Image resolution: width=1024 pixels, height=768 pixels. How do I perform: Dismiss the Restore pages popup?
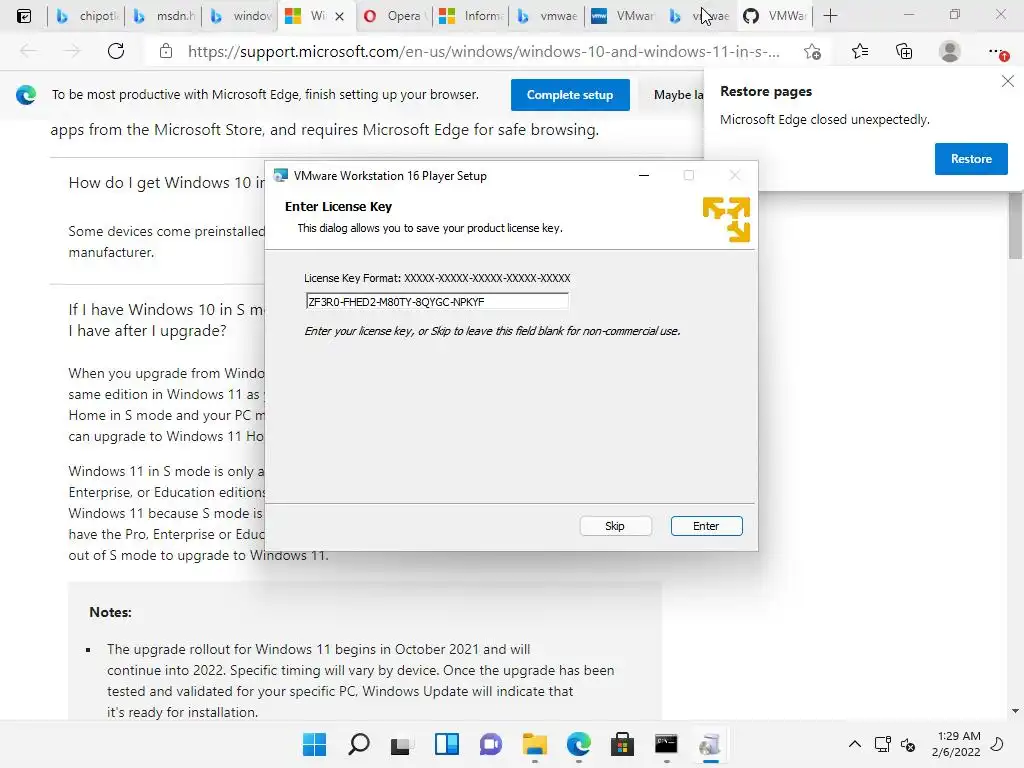1008,81
